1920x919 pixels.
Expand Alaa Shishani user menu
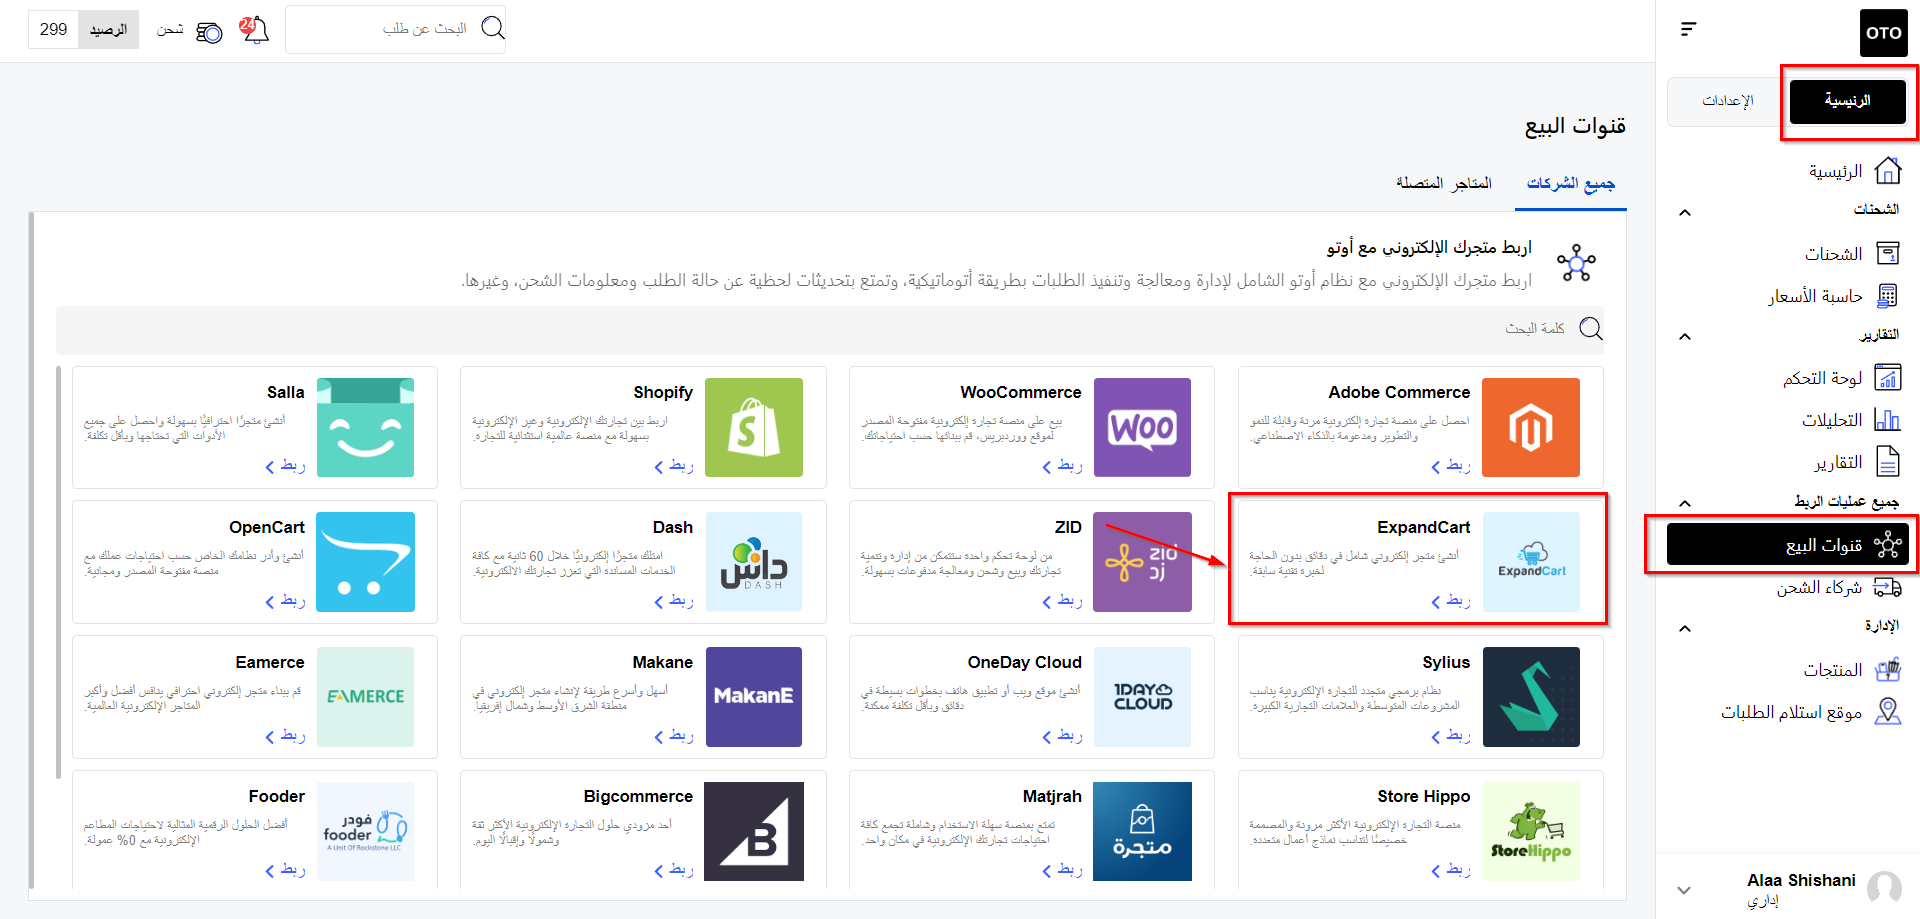pyautogui.click(x=1684, y=889)
